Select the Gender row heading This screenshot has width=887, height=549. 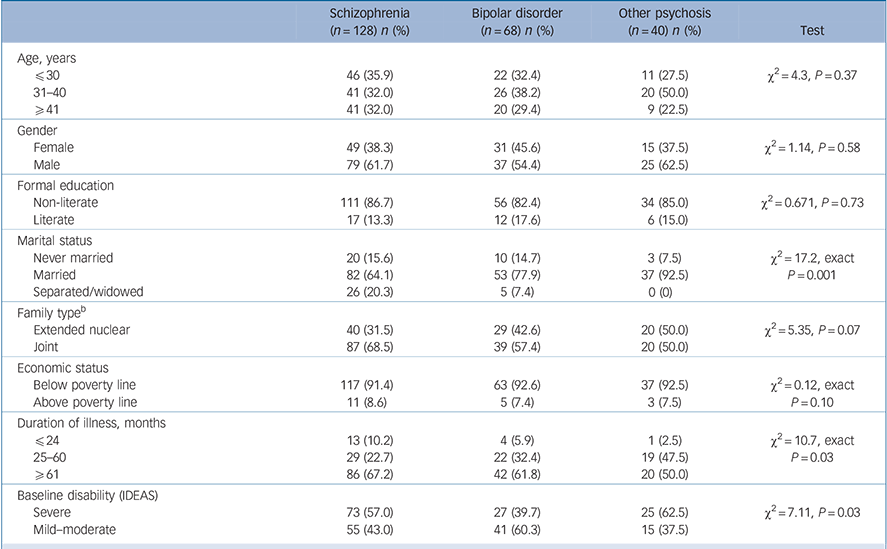point(41,130)
